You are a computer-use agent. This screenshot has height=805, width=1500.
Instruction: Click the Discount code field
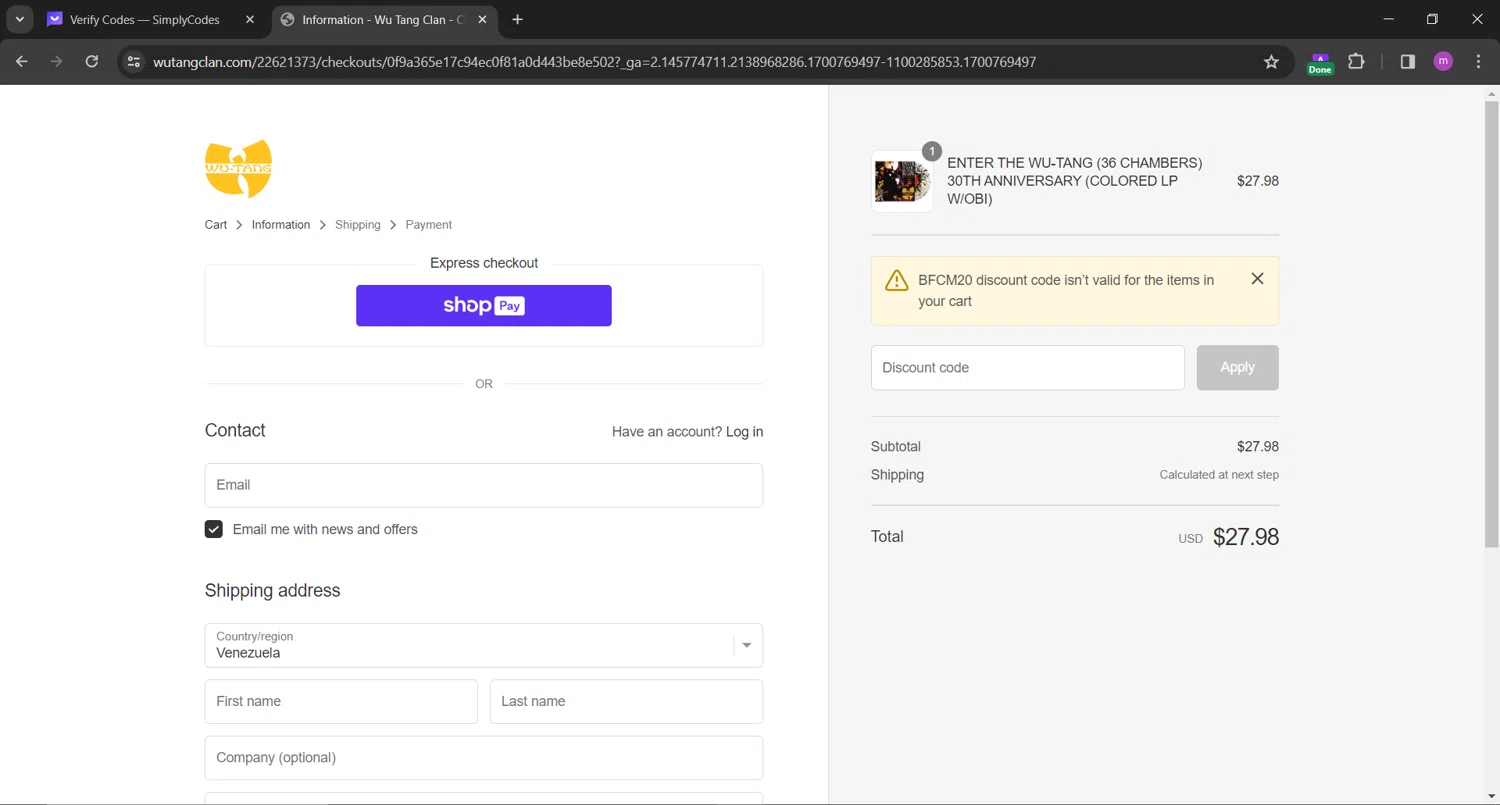pos(1028,368)
